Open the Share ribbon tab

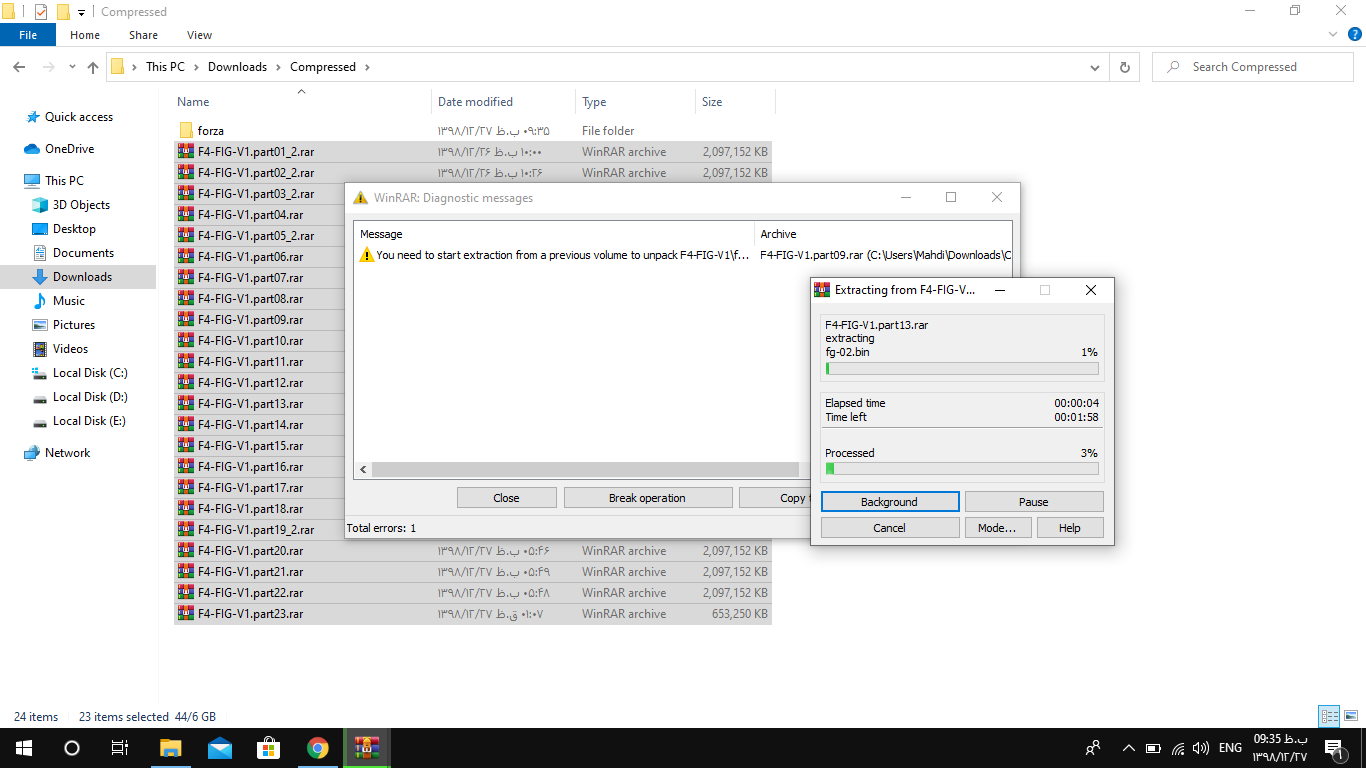(143, 35)
